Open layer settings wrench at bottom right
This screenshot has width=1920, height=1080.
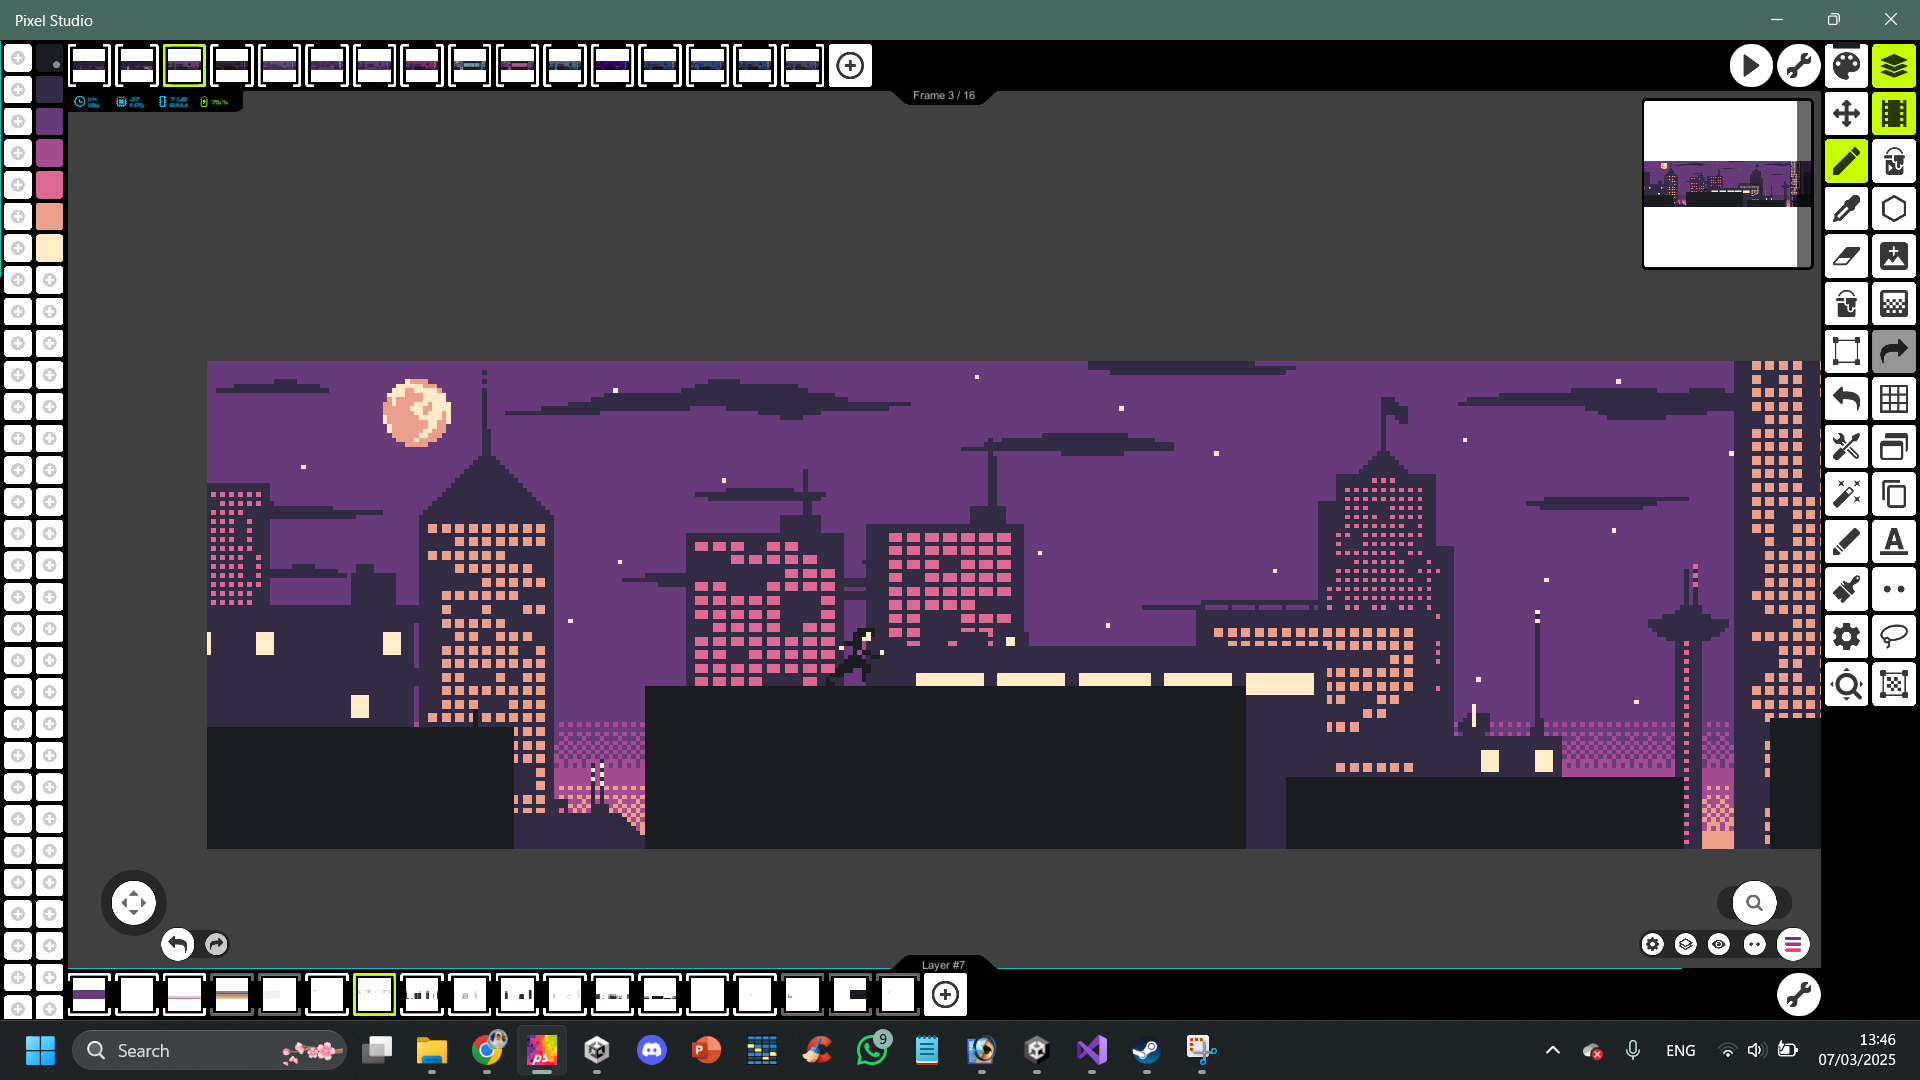tap(1798, 994)
